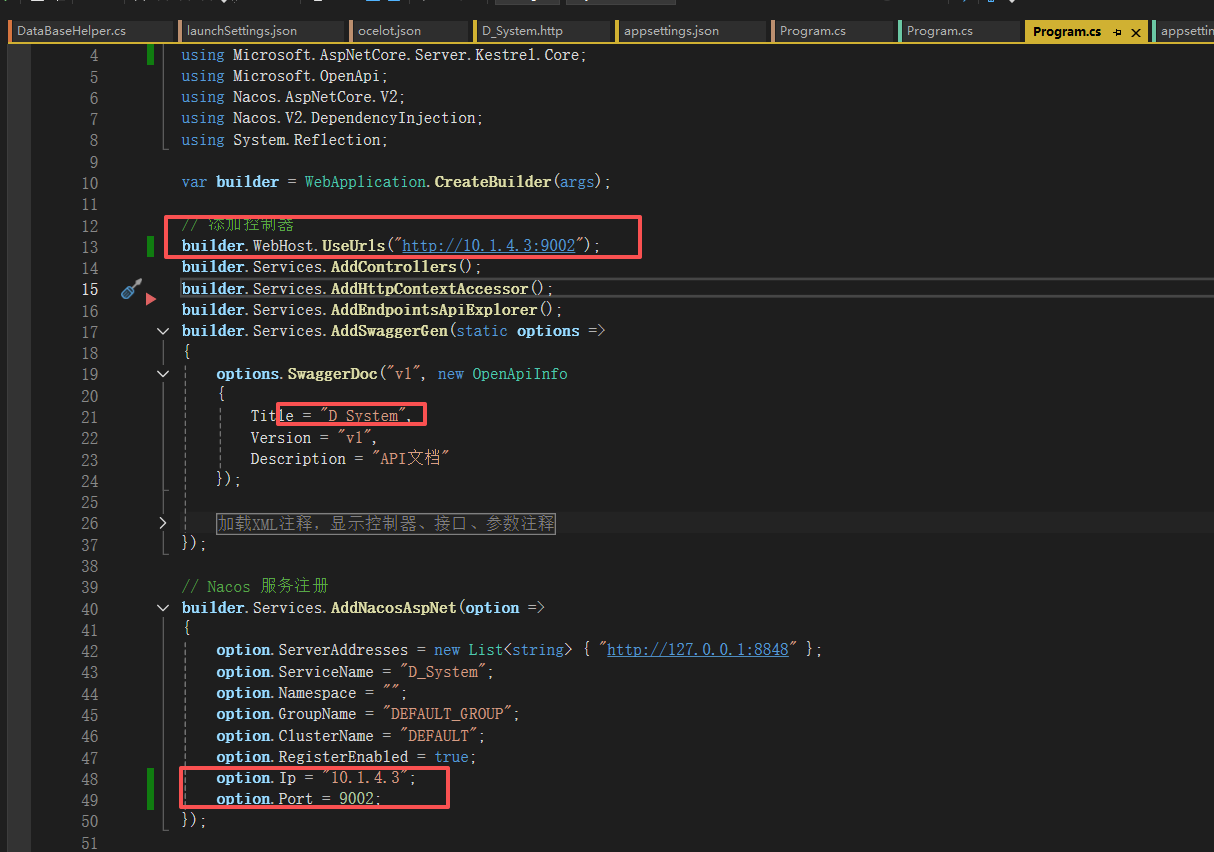
Task: Open the quick actions screwdriver icon
Action: pyautogui.click(x=130, y=288)
